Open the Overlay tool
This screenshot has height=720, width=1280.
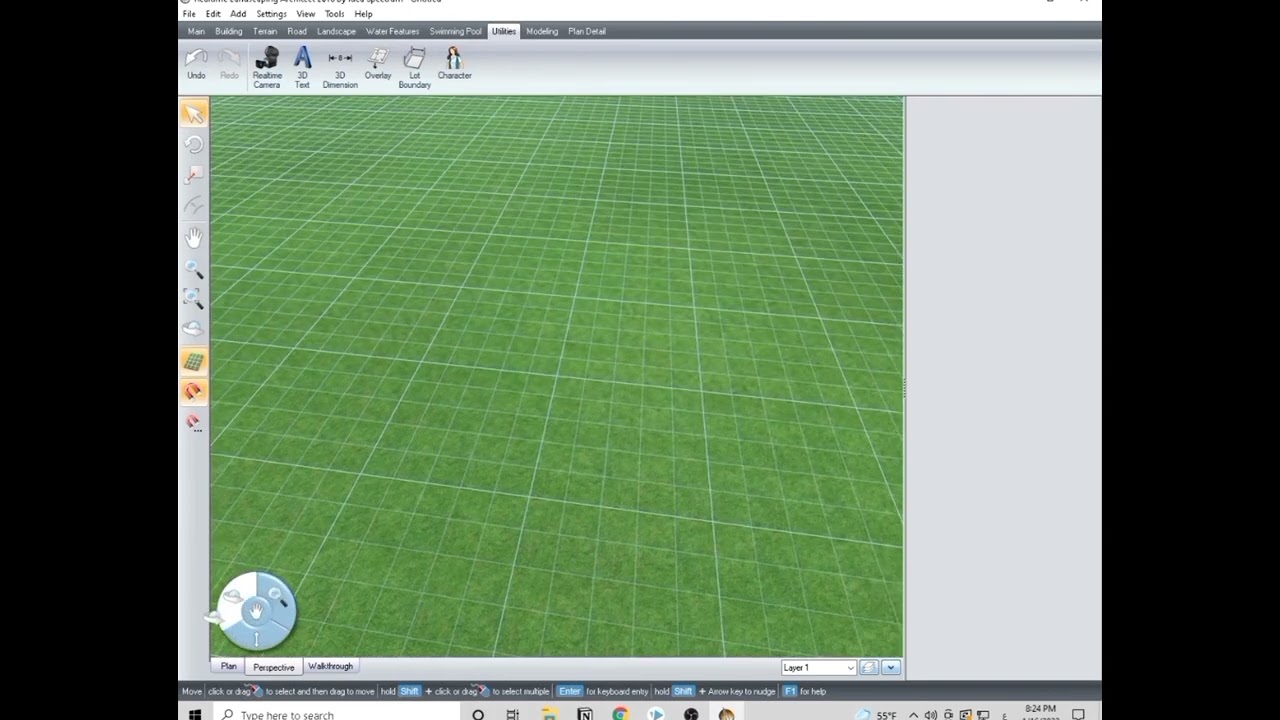tap(378, 64)
